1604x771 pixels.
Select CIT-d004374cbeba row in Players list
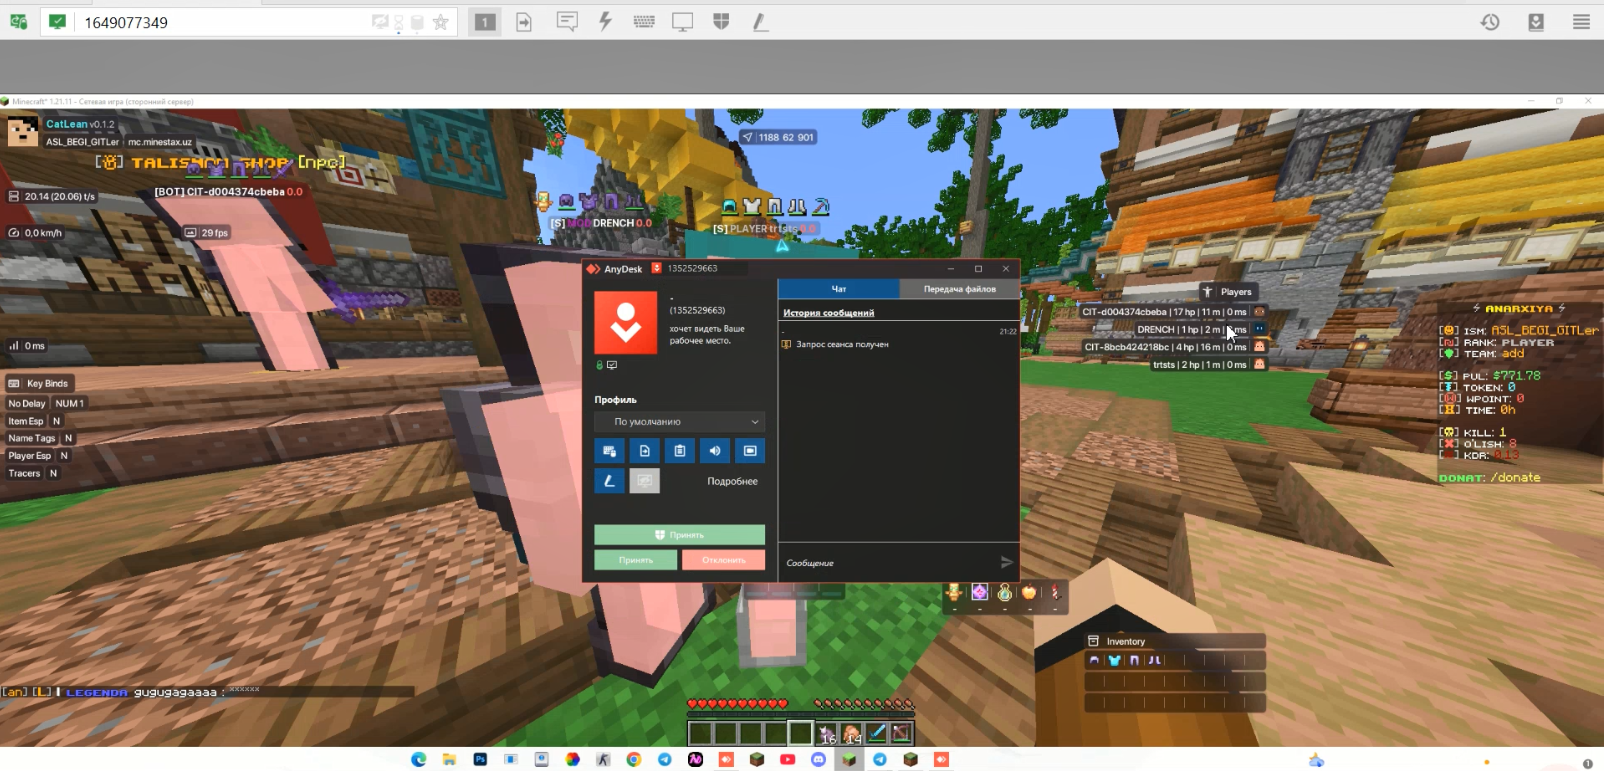click(1174, 312)
